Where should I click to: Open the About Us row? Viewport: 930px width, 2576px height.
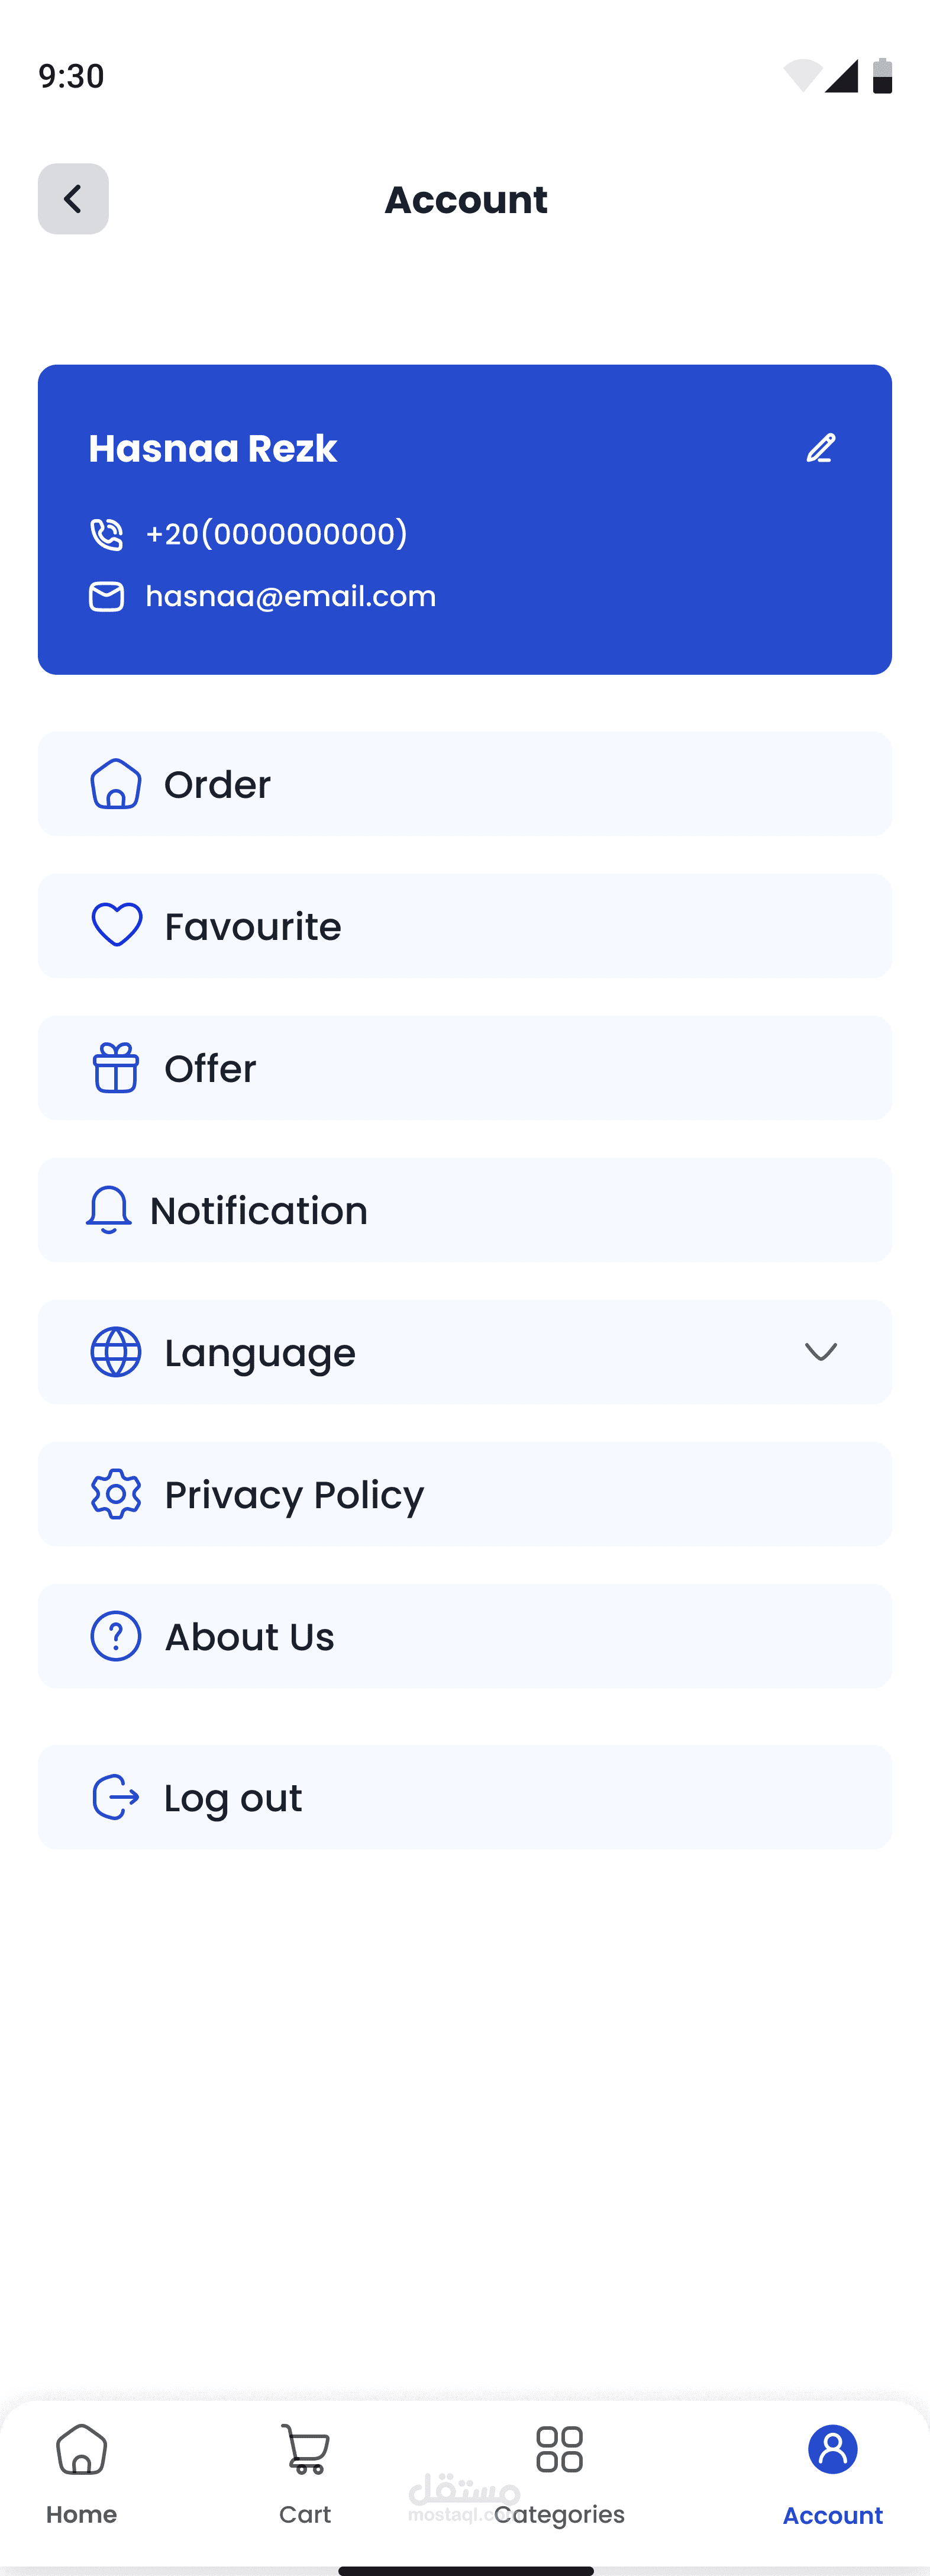click(x=464, y=1636)
